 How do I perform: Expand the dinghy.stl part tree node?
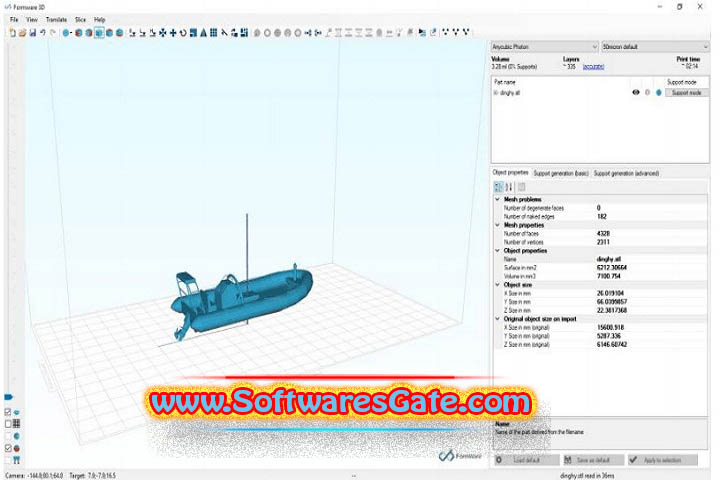[496, 93]
